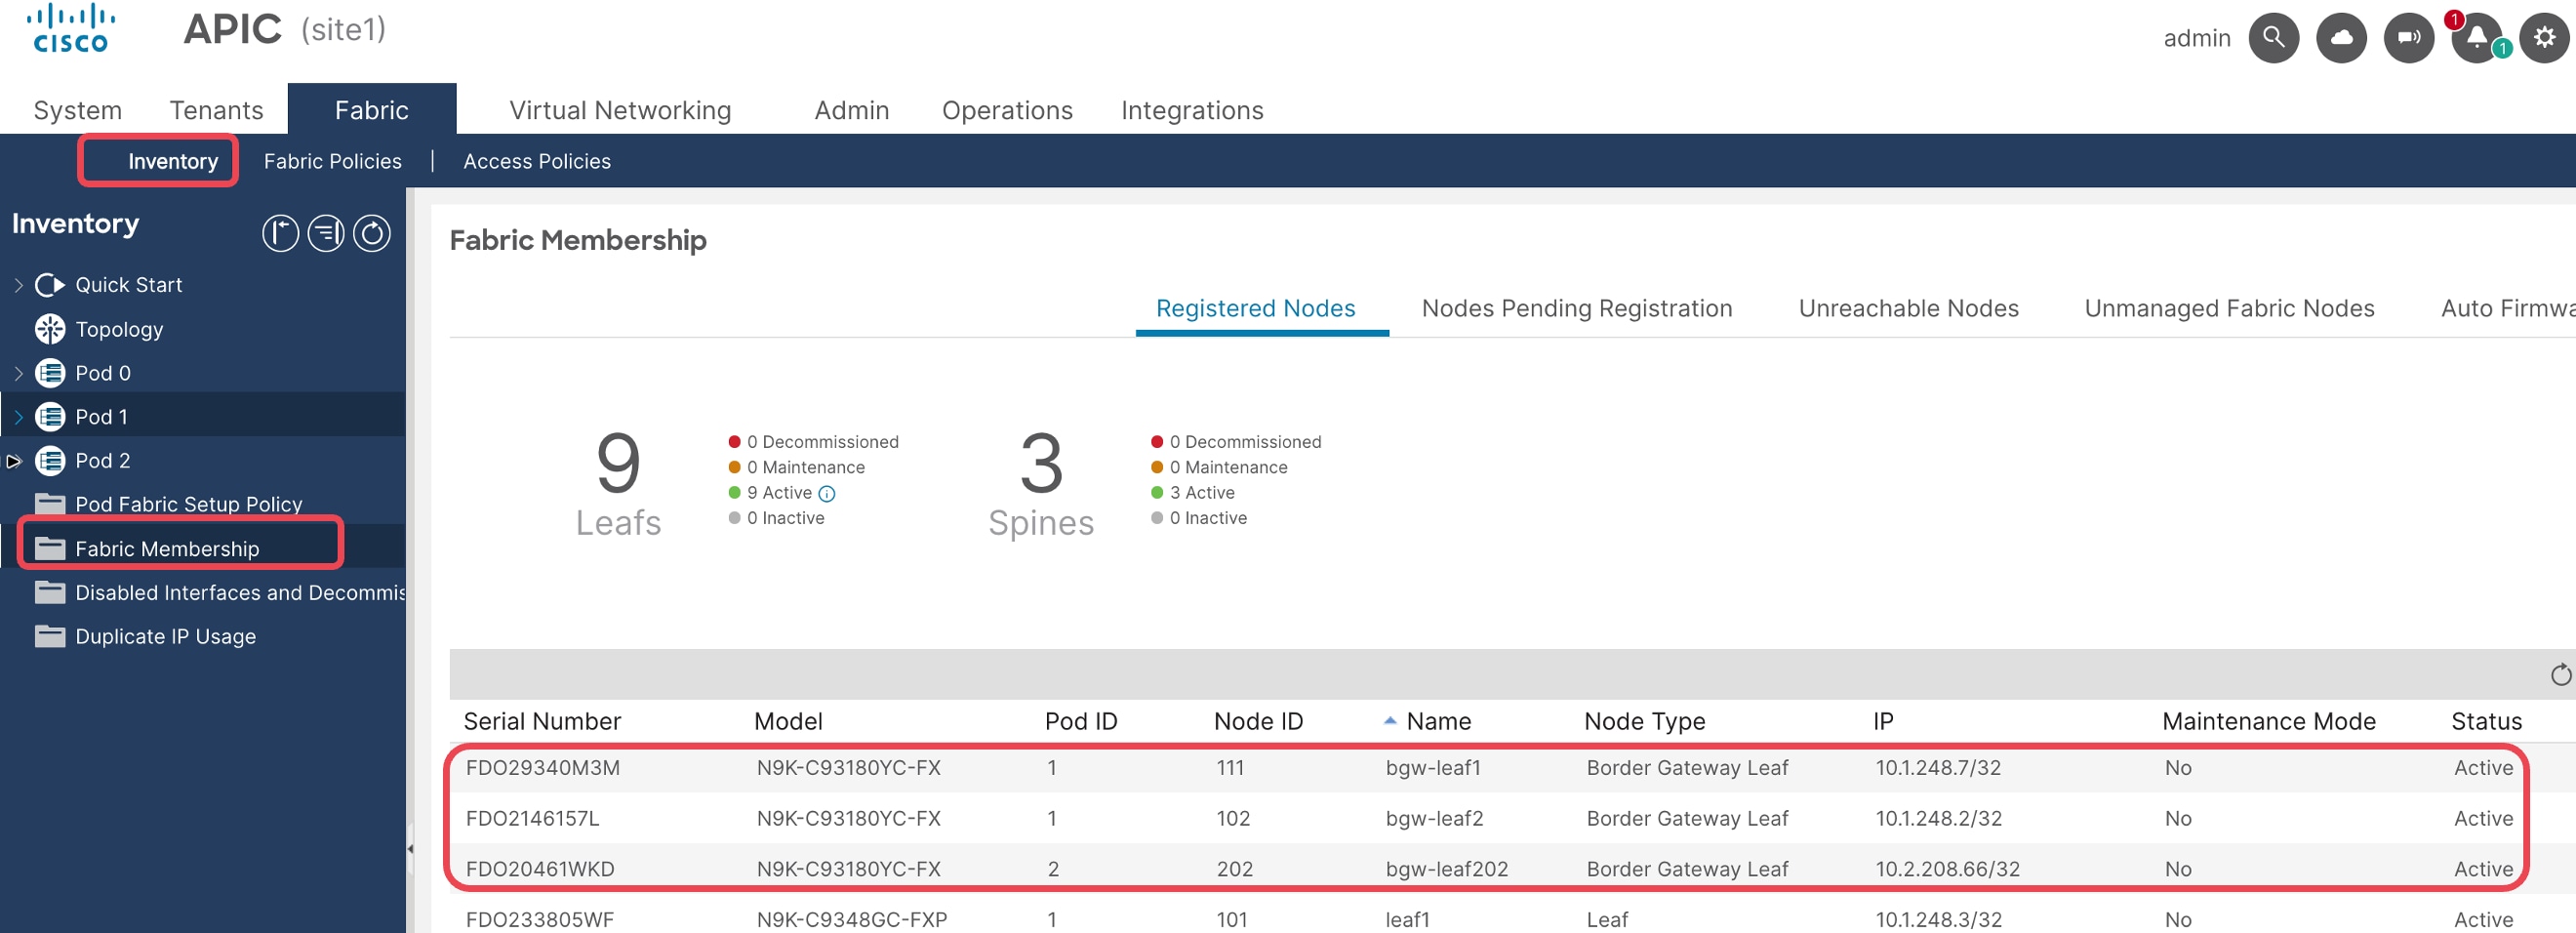Expand the Pod 0 tree node
Image resolution: width=2576 pixels, height=933 pixels.
click(x=18, y=373)
